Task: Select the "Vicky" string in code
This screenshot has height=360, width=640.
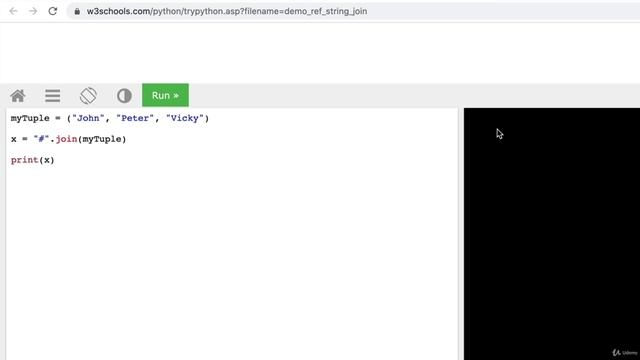Action: point(185,118)
